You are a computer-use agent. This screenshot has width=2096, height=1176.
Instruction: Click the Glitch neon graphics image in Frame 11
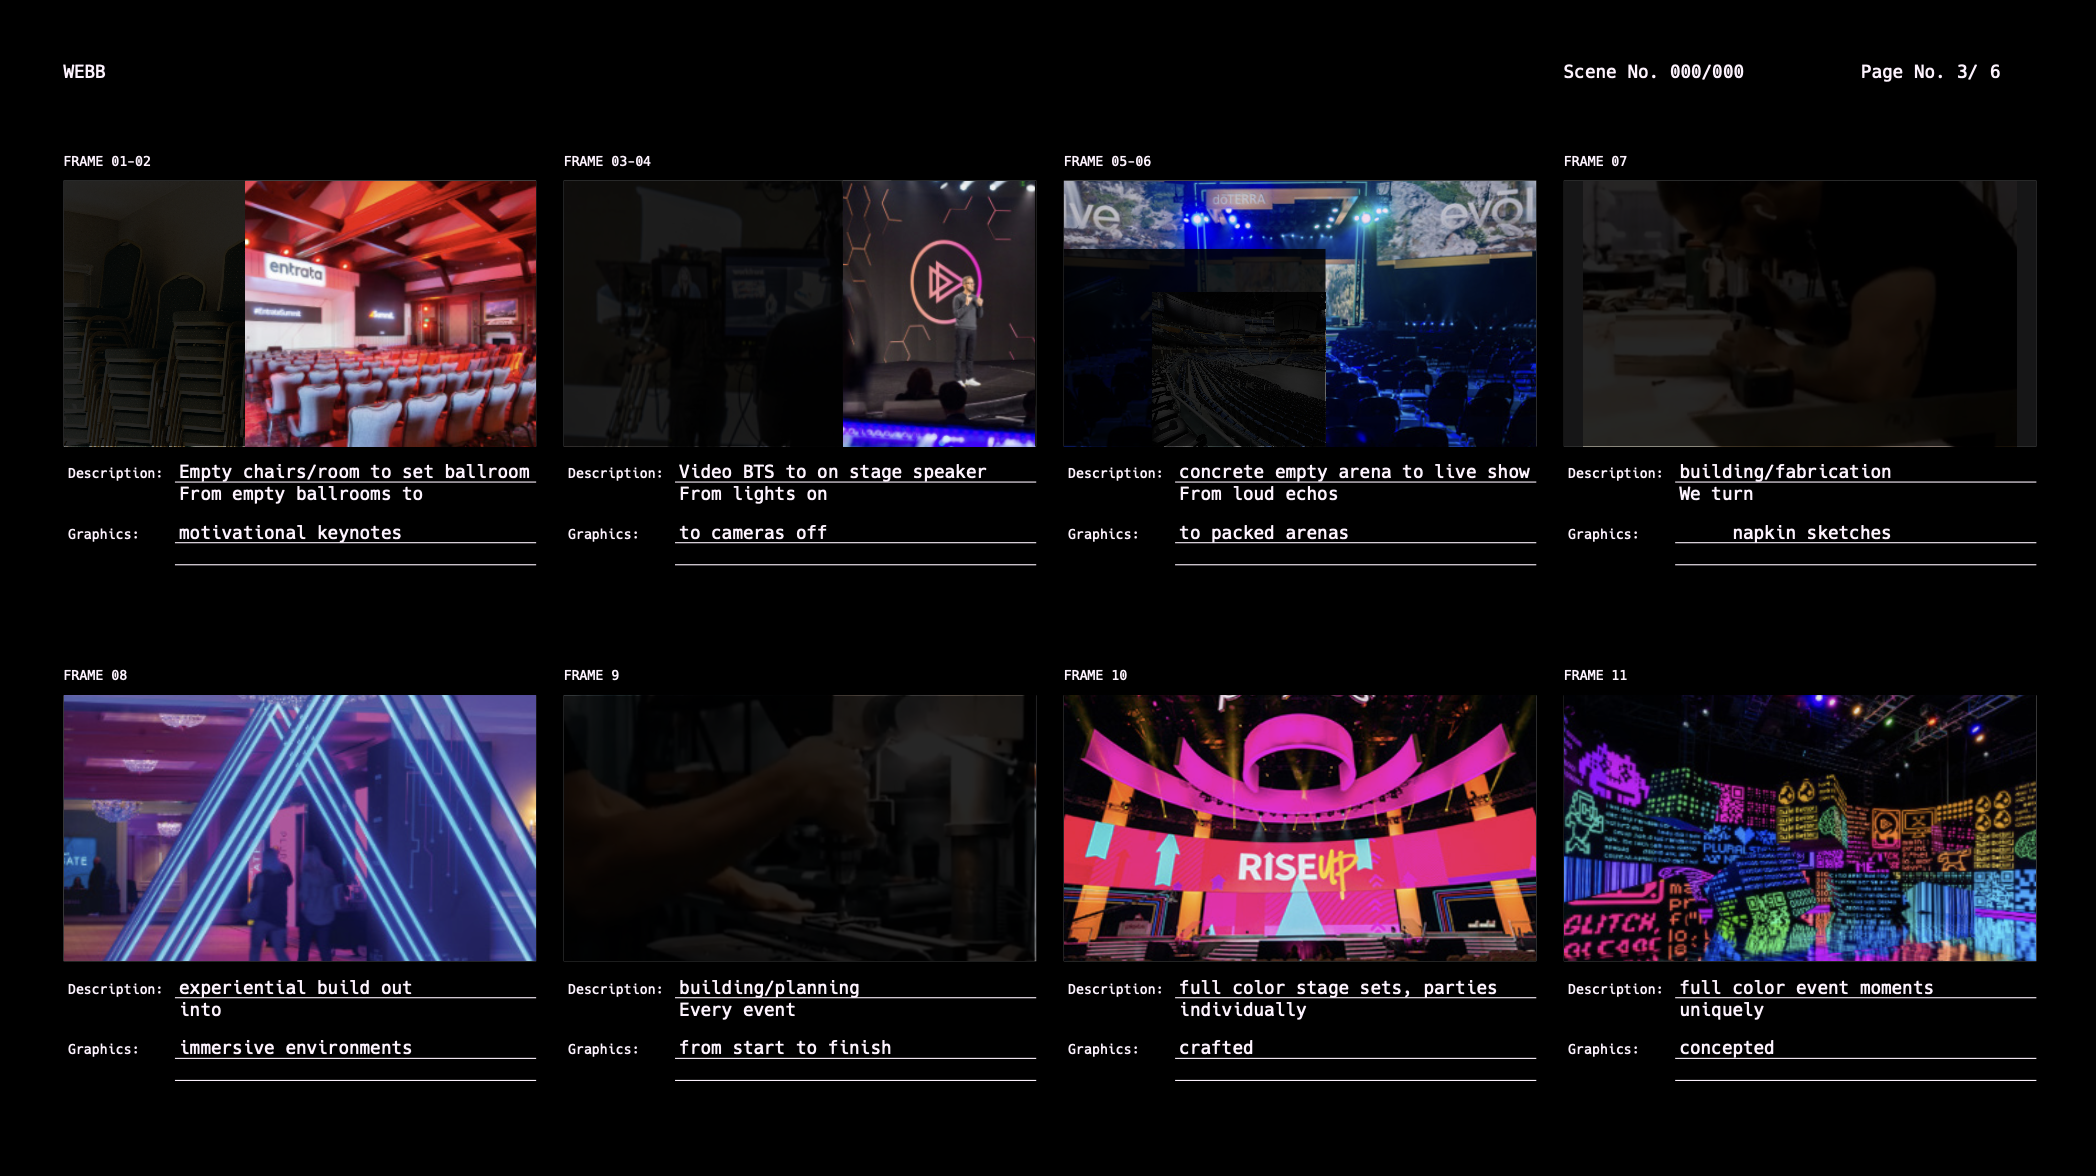(x=1799, y=828)
